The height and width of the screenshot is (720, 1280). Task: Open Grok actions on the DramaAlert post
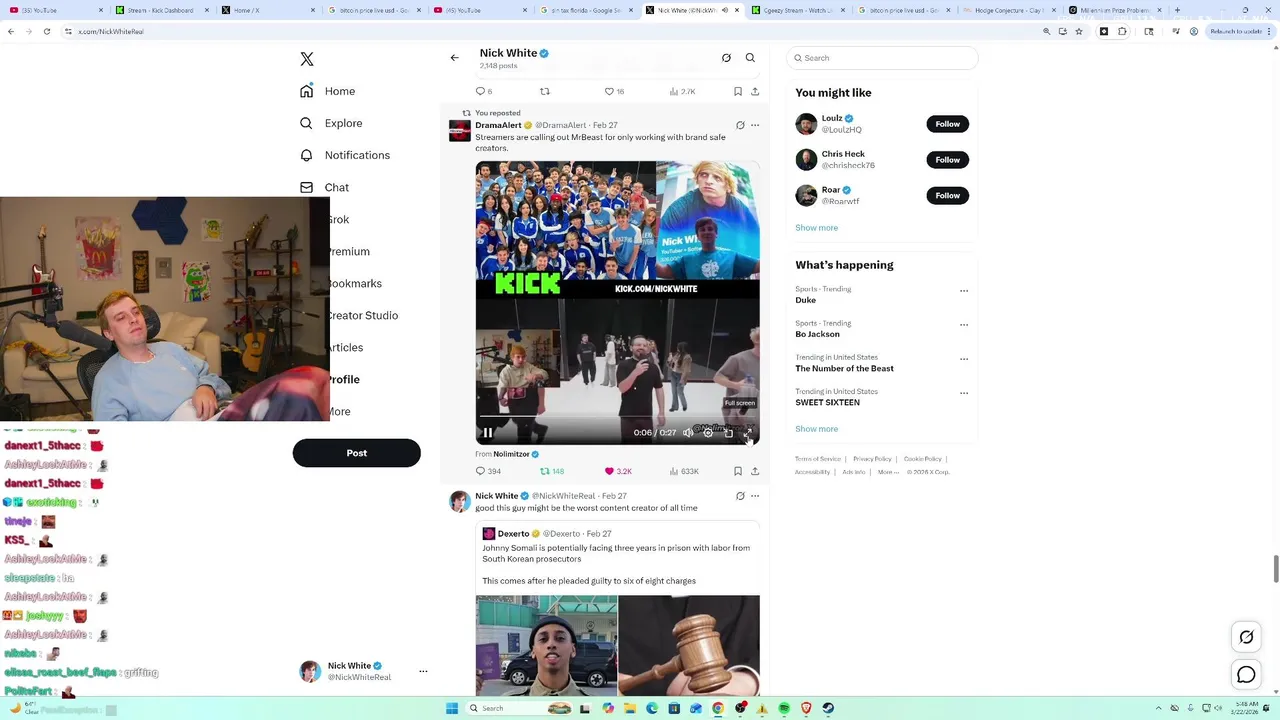740,125
